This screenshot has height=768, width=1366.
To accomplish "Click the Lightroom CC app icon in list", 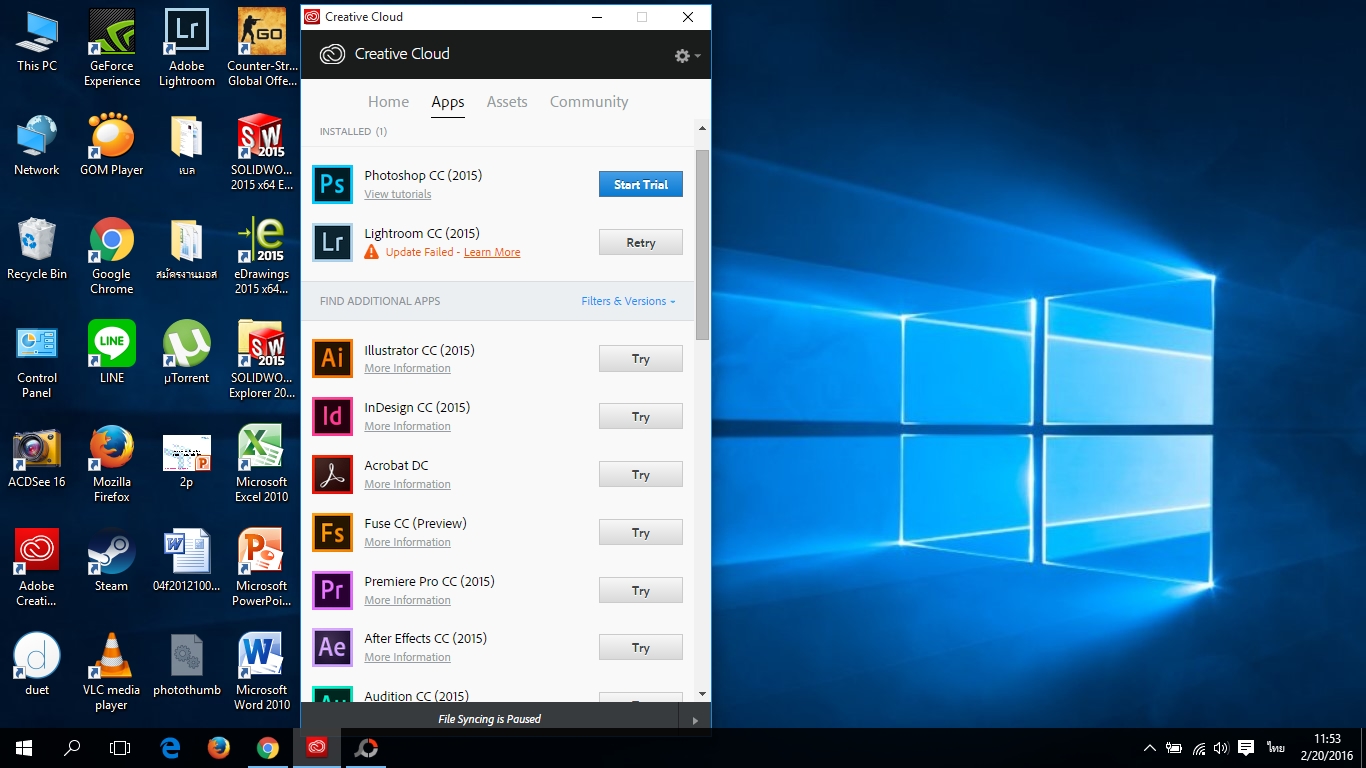I will pyautogui.click(x=332, y=242).
